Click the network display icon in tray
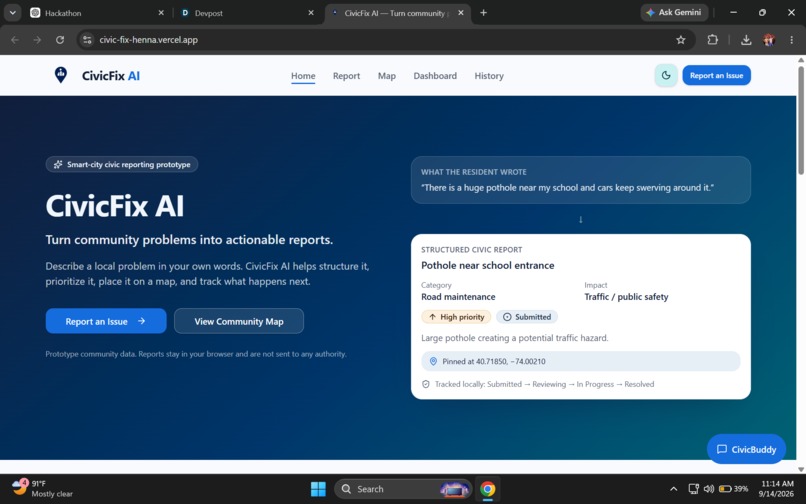The height and width of the screenshot is (504, 806). [x=693, y=489]
